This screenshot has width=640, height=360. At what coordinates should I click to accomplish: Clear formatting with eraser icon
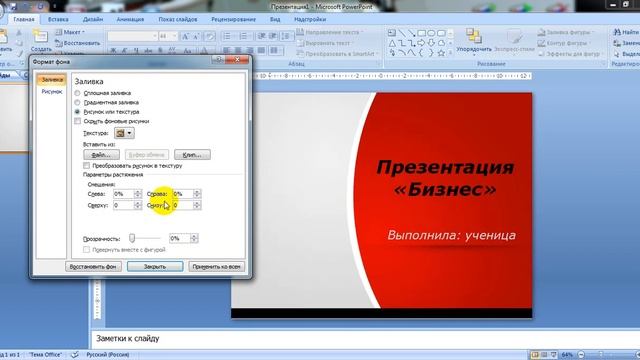pos(210,36)
